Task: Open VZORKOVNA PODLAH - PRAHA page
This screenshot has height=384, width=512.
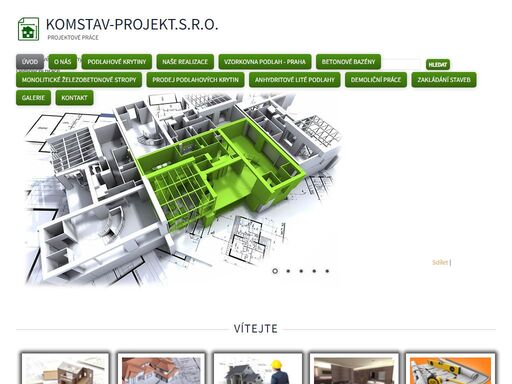Action: point(265,62)
